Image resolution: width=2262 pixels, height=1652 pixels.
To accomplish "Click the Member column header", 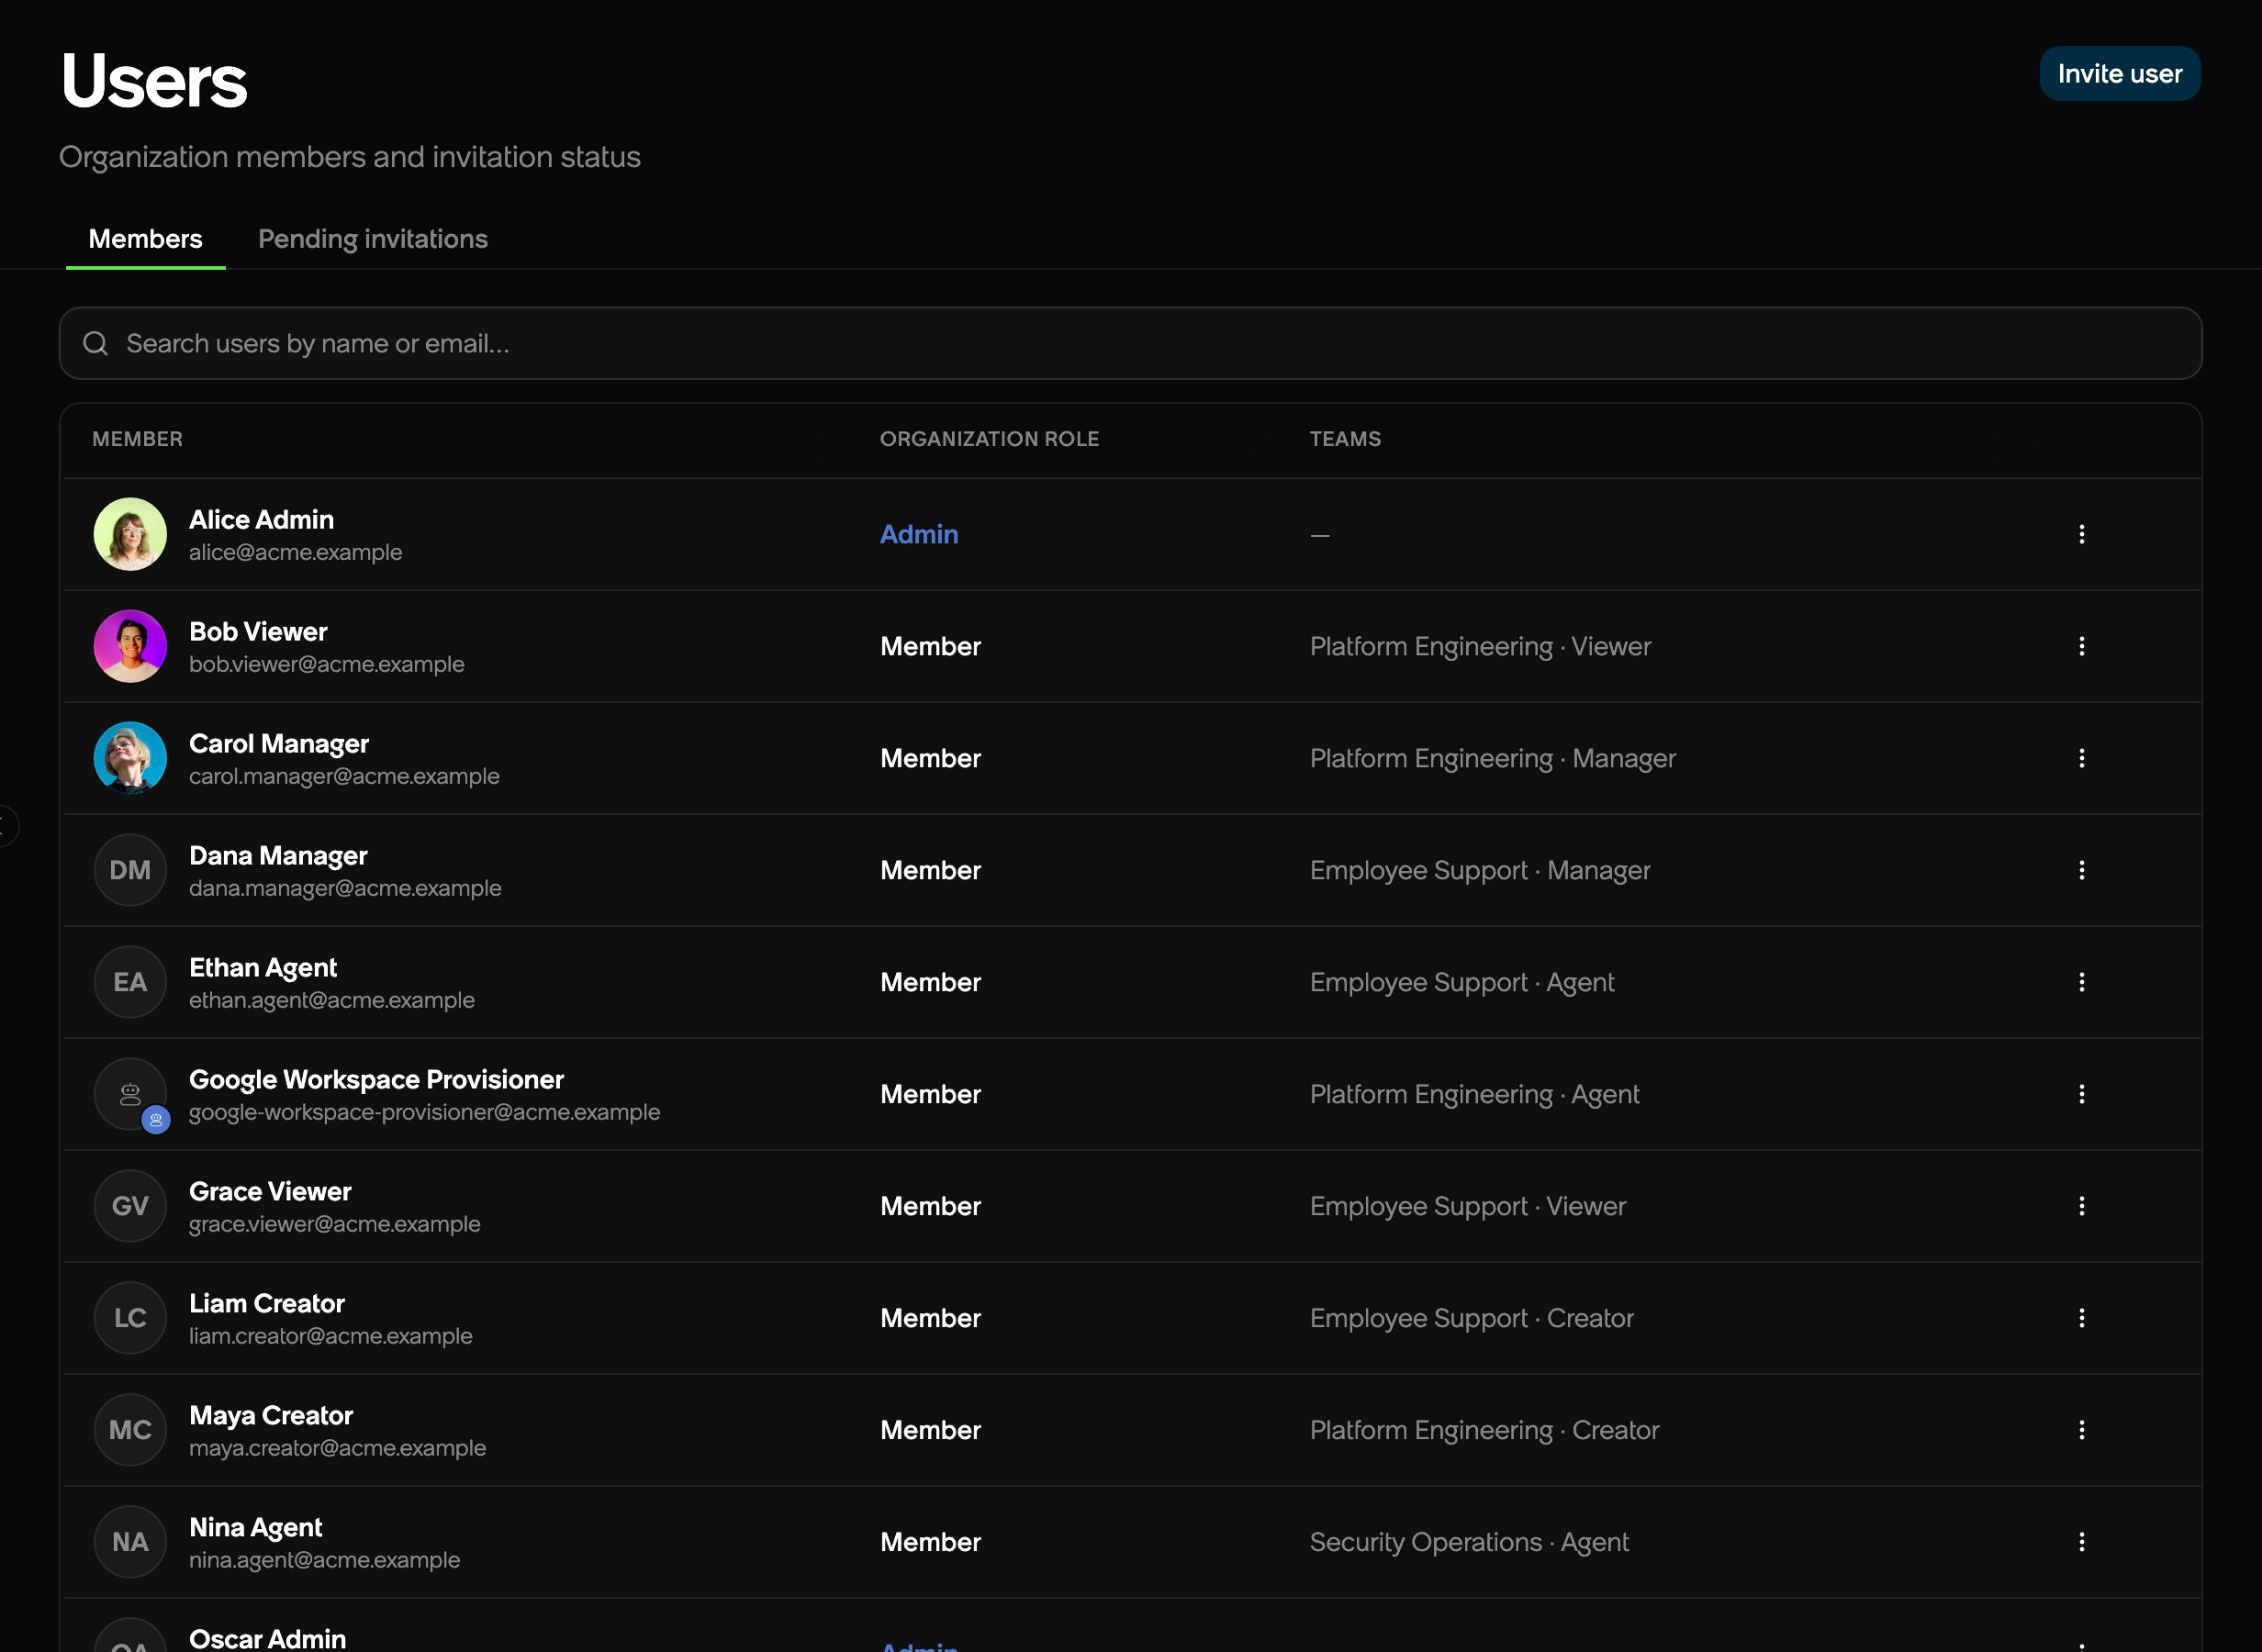I will click(137, 439).
